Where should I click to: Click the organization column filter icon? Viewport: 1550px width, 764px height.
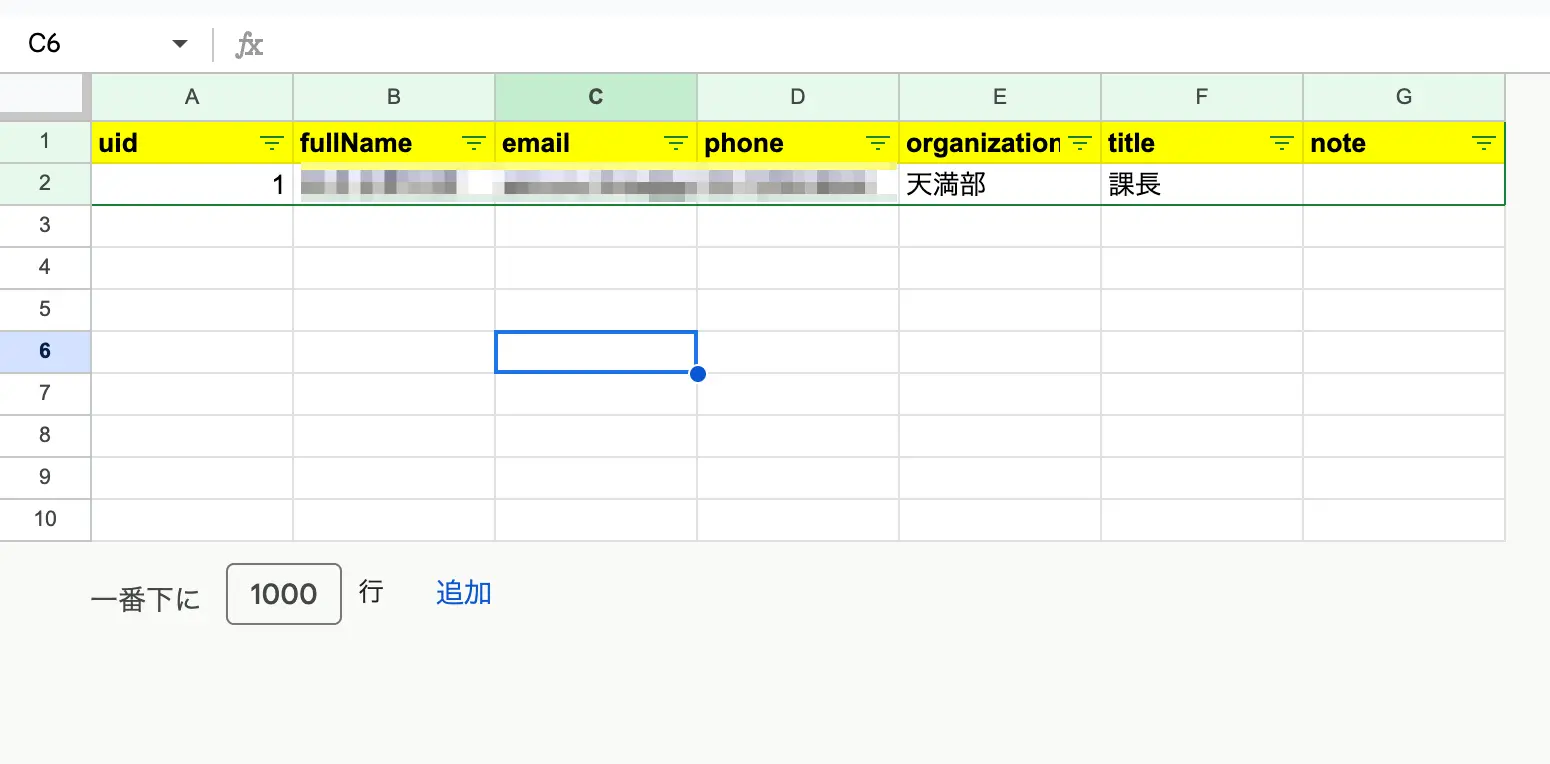coord(1080,144)
